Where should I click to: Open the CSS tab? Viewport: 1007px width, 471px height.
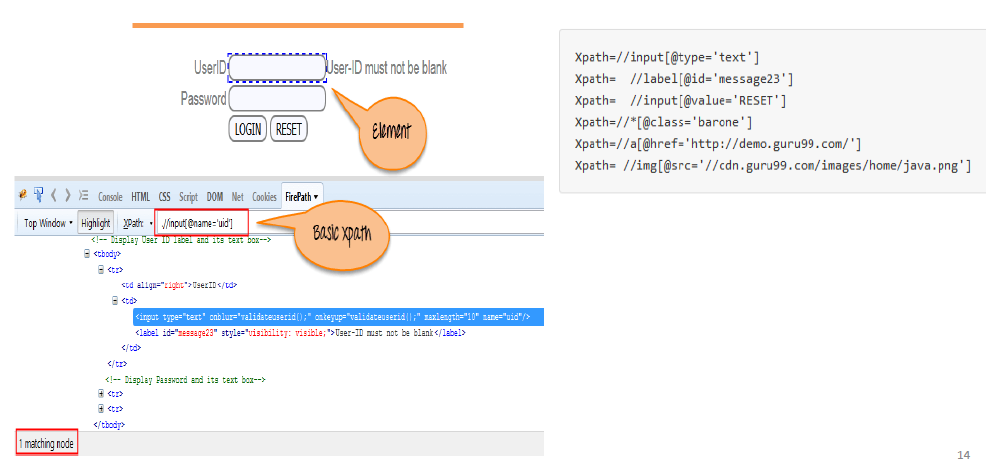pyautogui.click(x=165, y=197)
